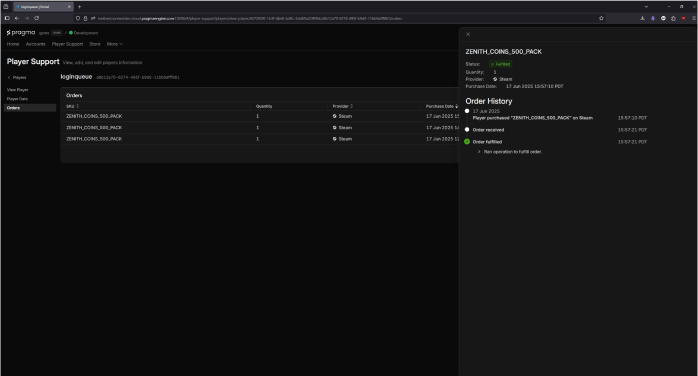The width and height of the screenshot is (698, 376).
Task: Bookmark this page with star icon
Action: click(601, 18)
